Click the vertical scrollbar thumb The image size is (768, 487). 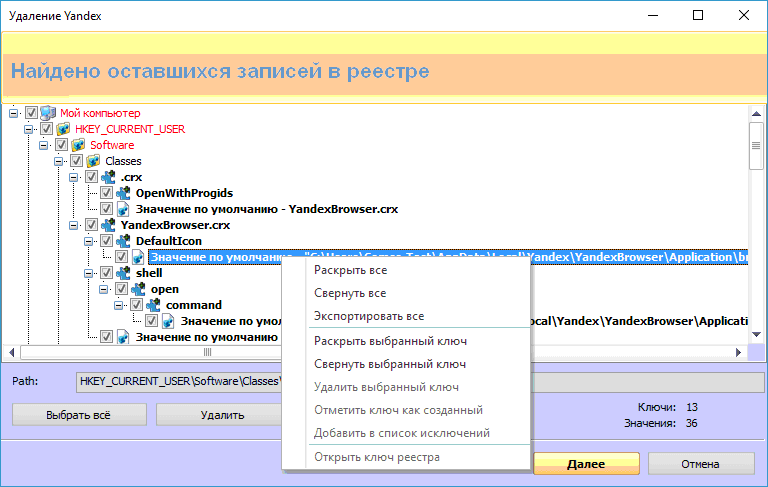coord(756,146)
